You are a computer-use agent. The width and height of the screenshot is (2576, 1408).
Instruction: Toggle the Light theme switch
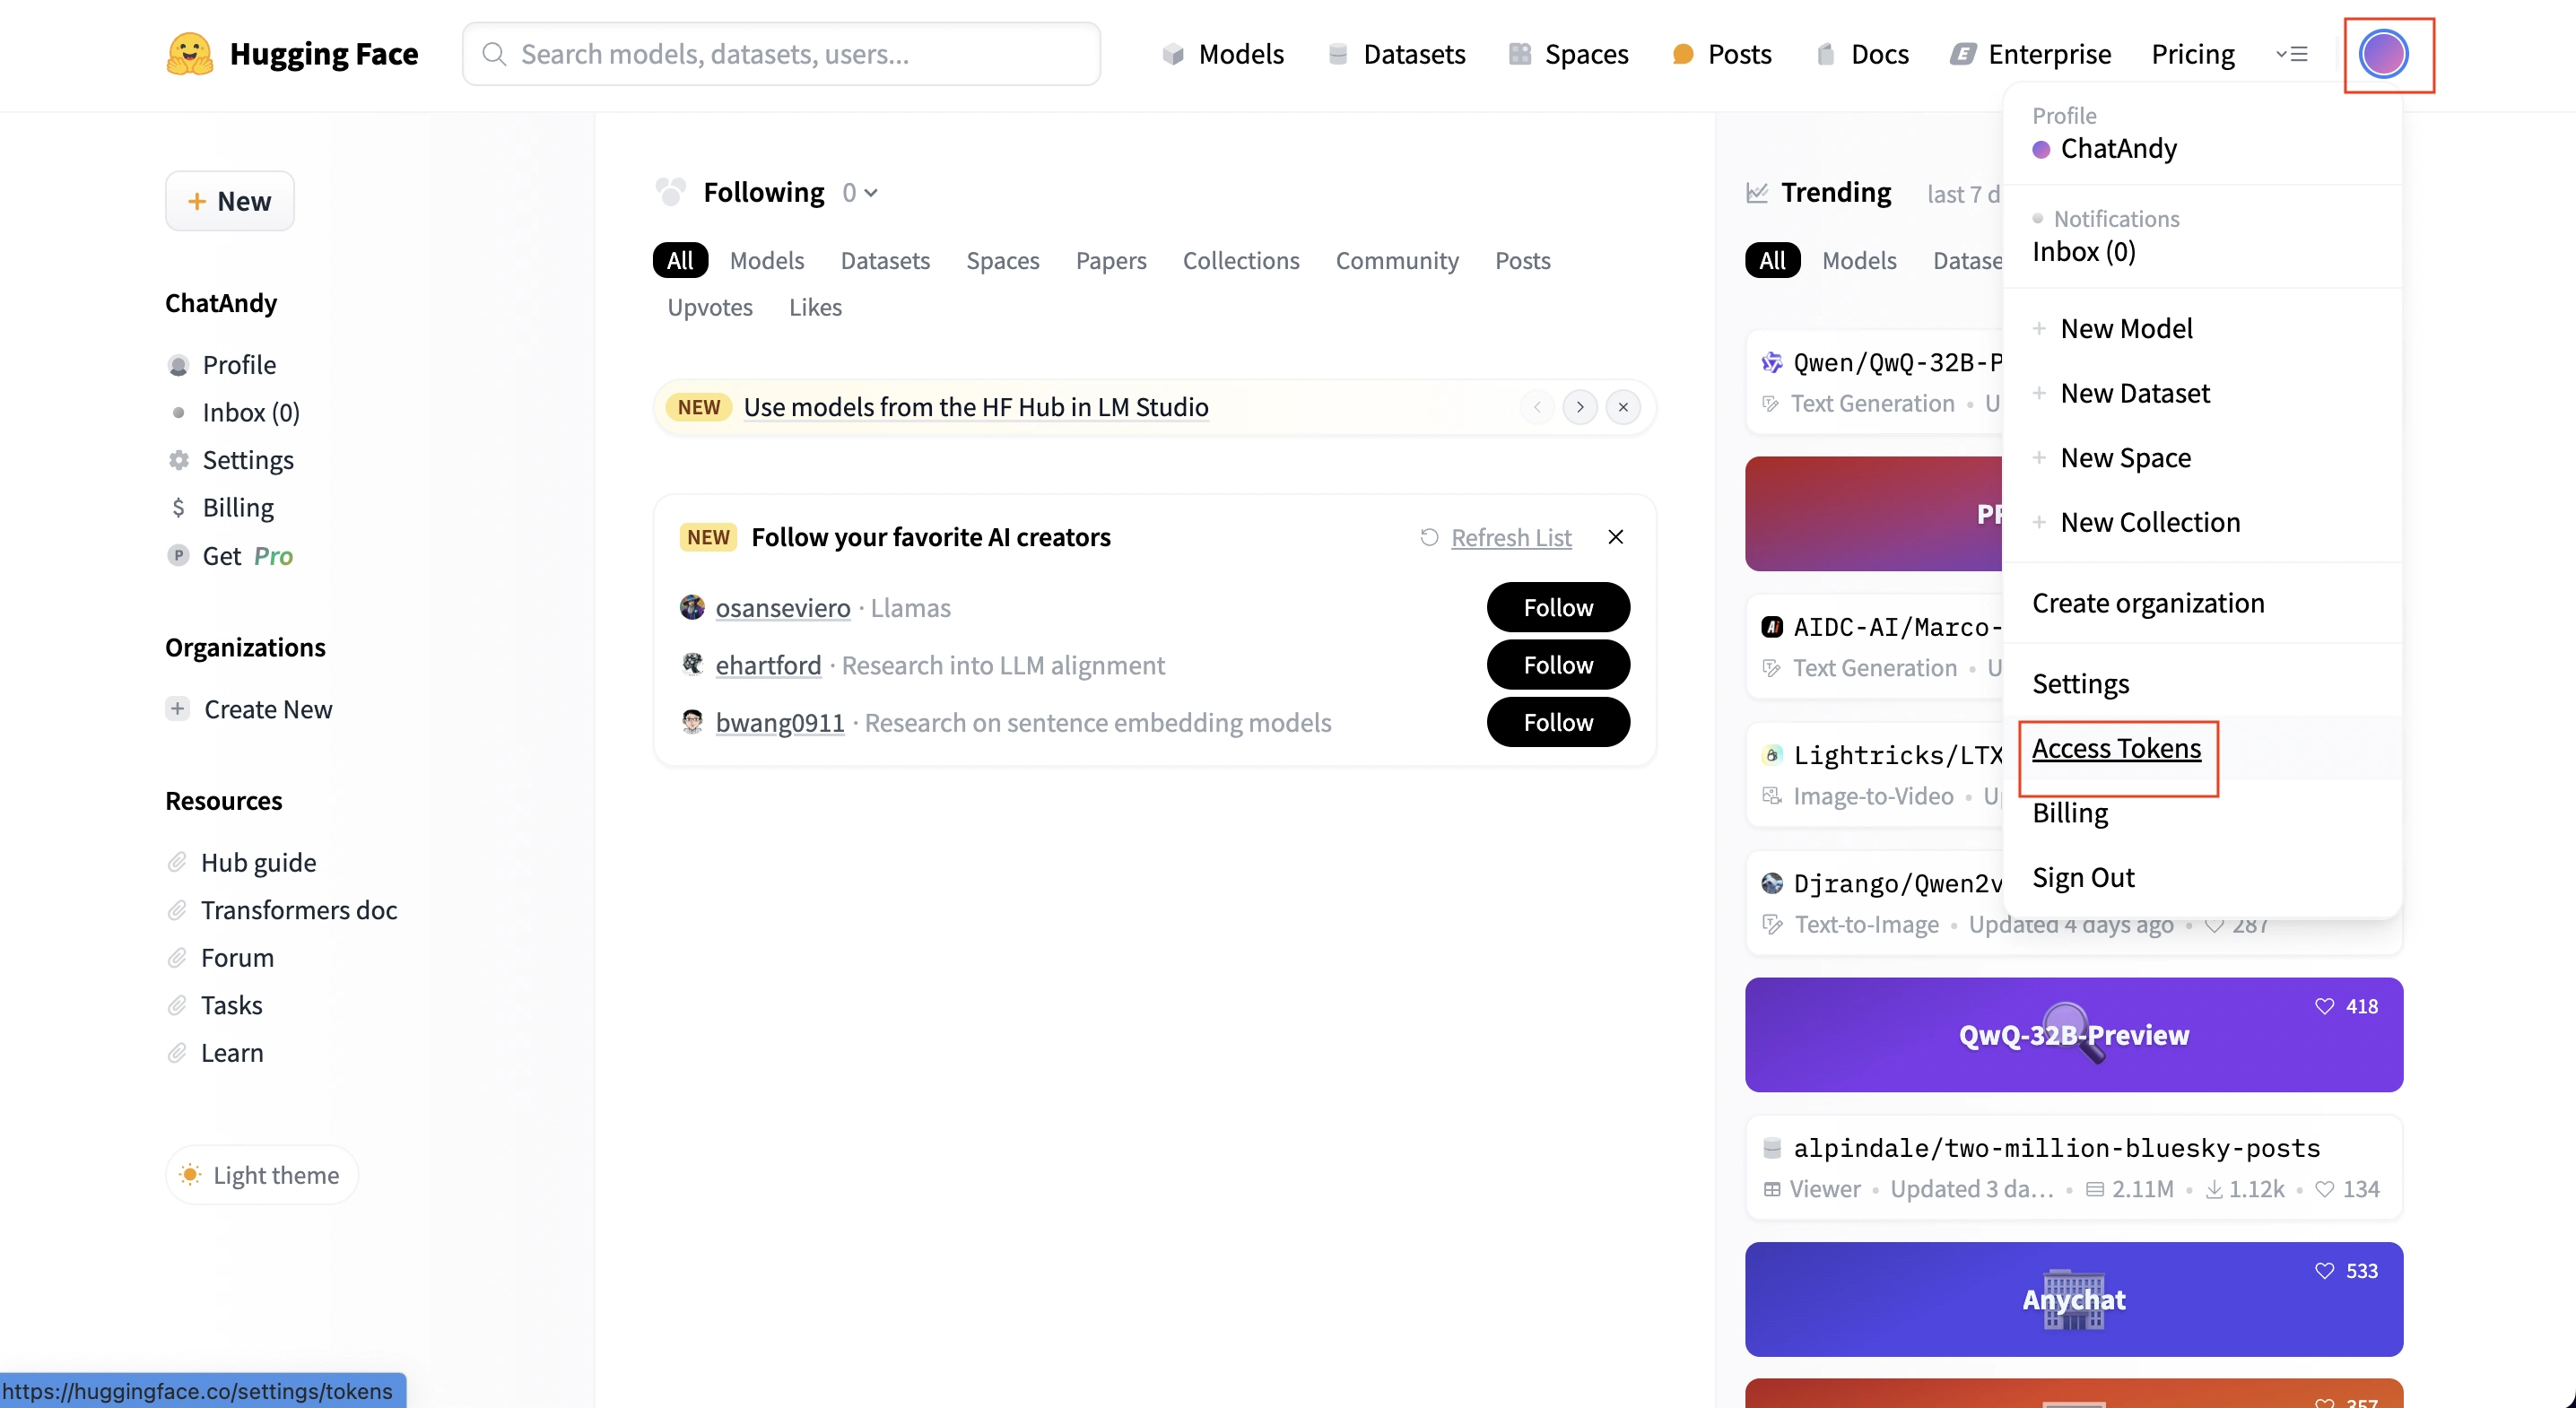coord(262,1175)
